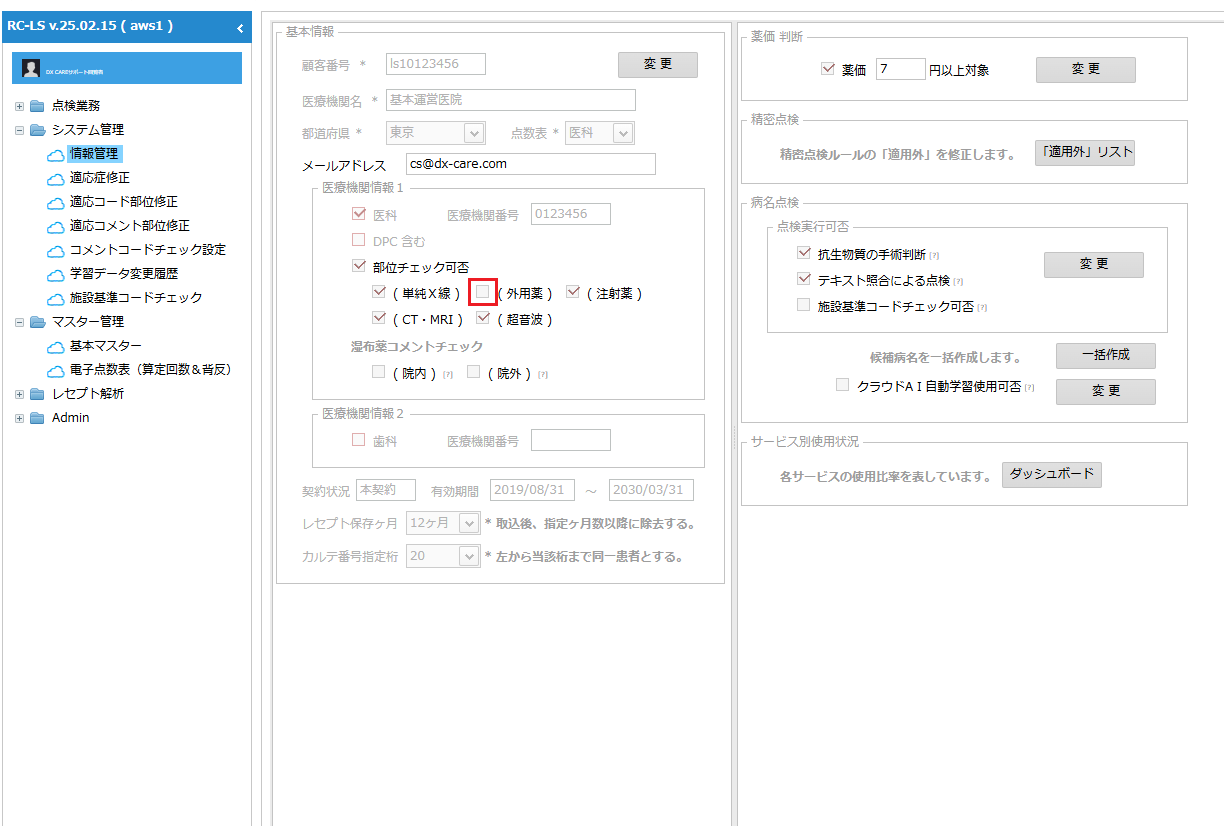Click the user avatar icon in sidebar banner
The image size is (1224, 826).
tap(31, 68)
